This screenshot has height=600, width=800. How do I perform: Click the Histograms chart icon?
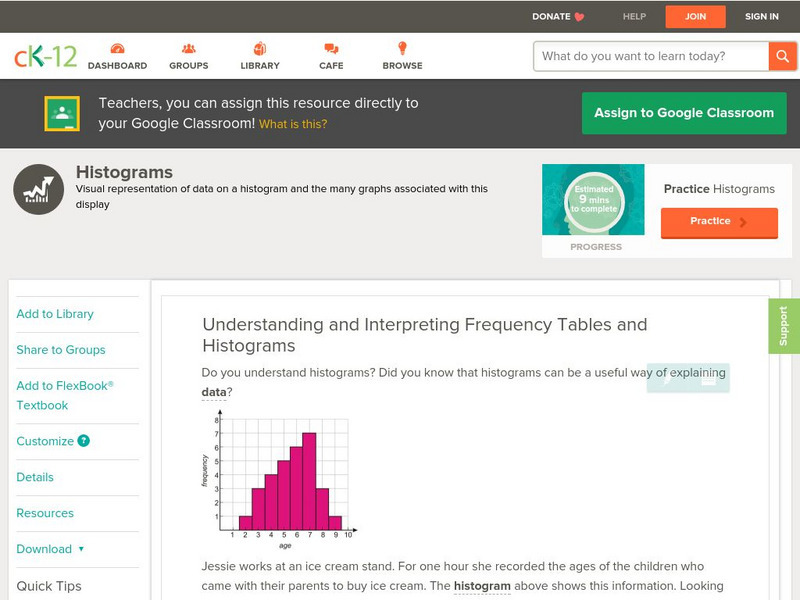click(39, 189)
